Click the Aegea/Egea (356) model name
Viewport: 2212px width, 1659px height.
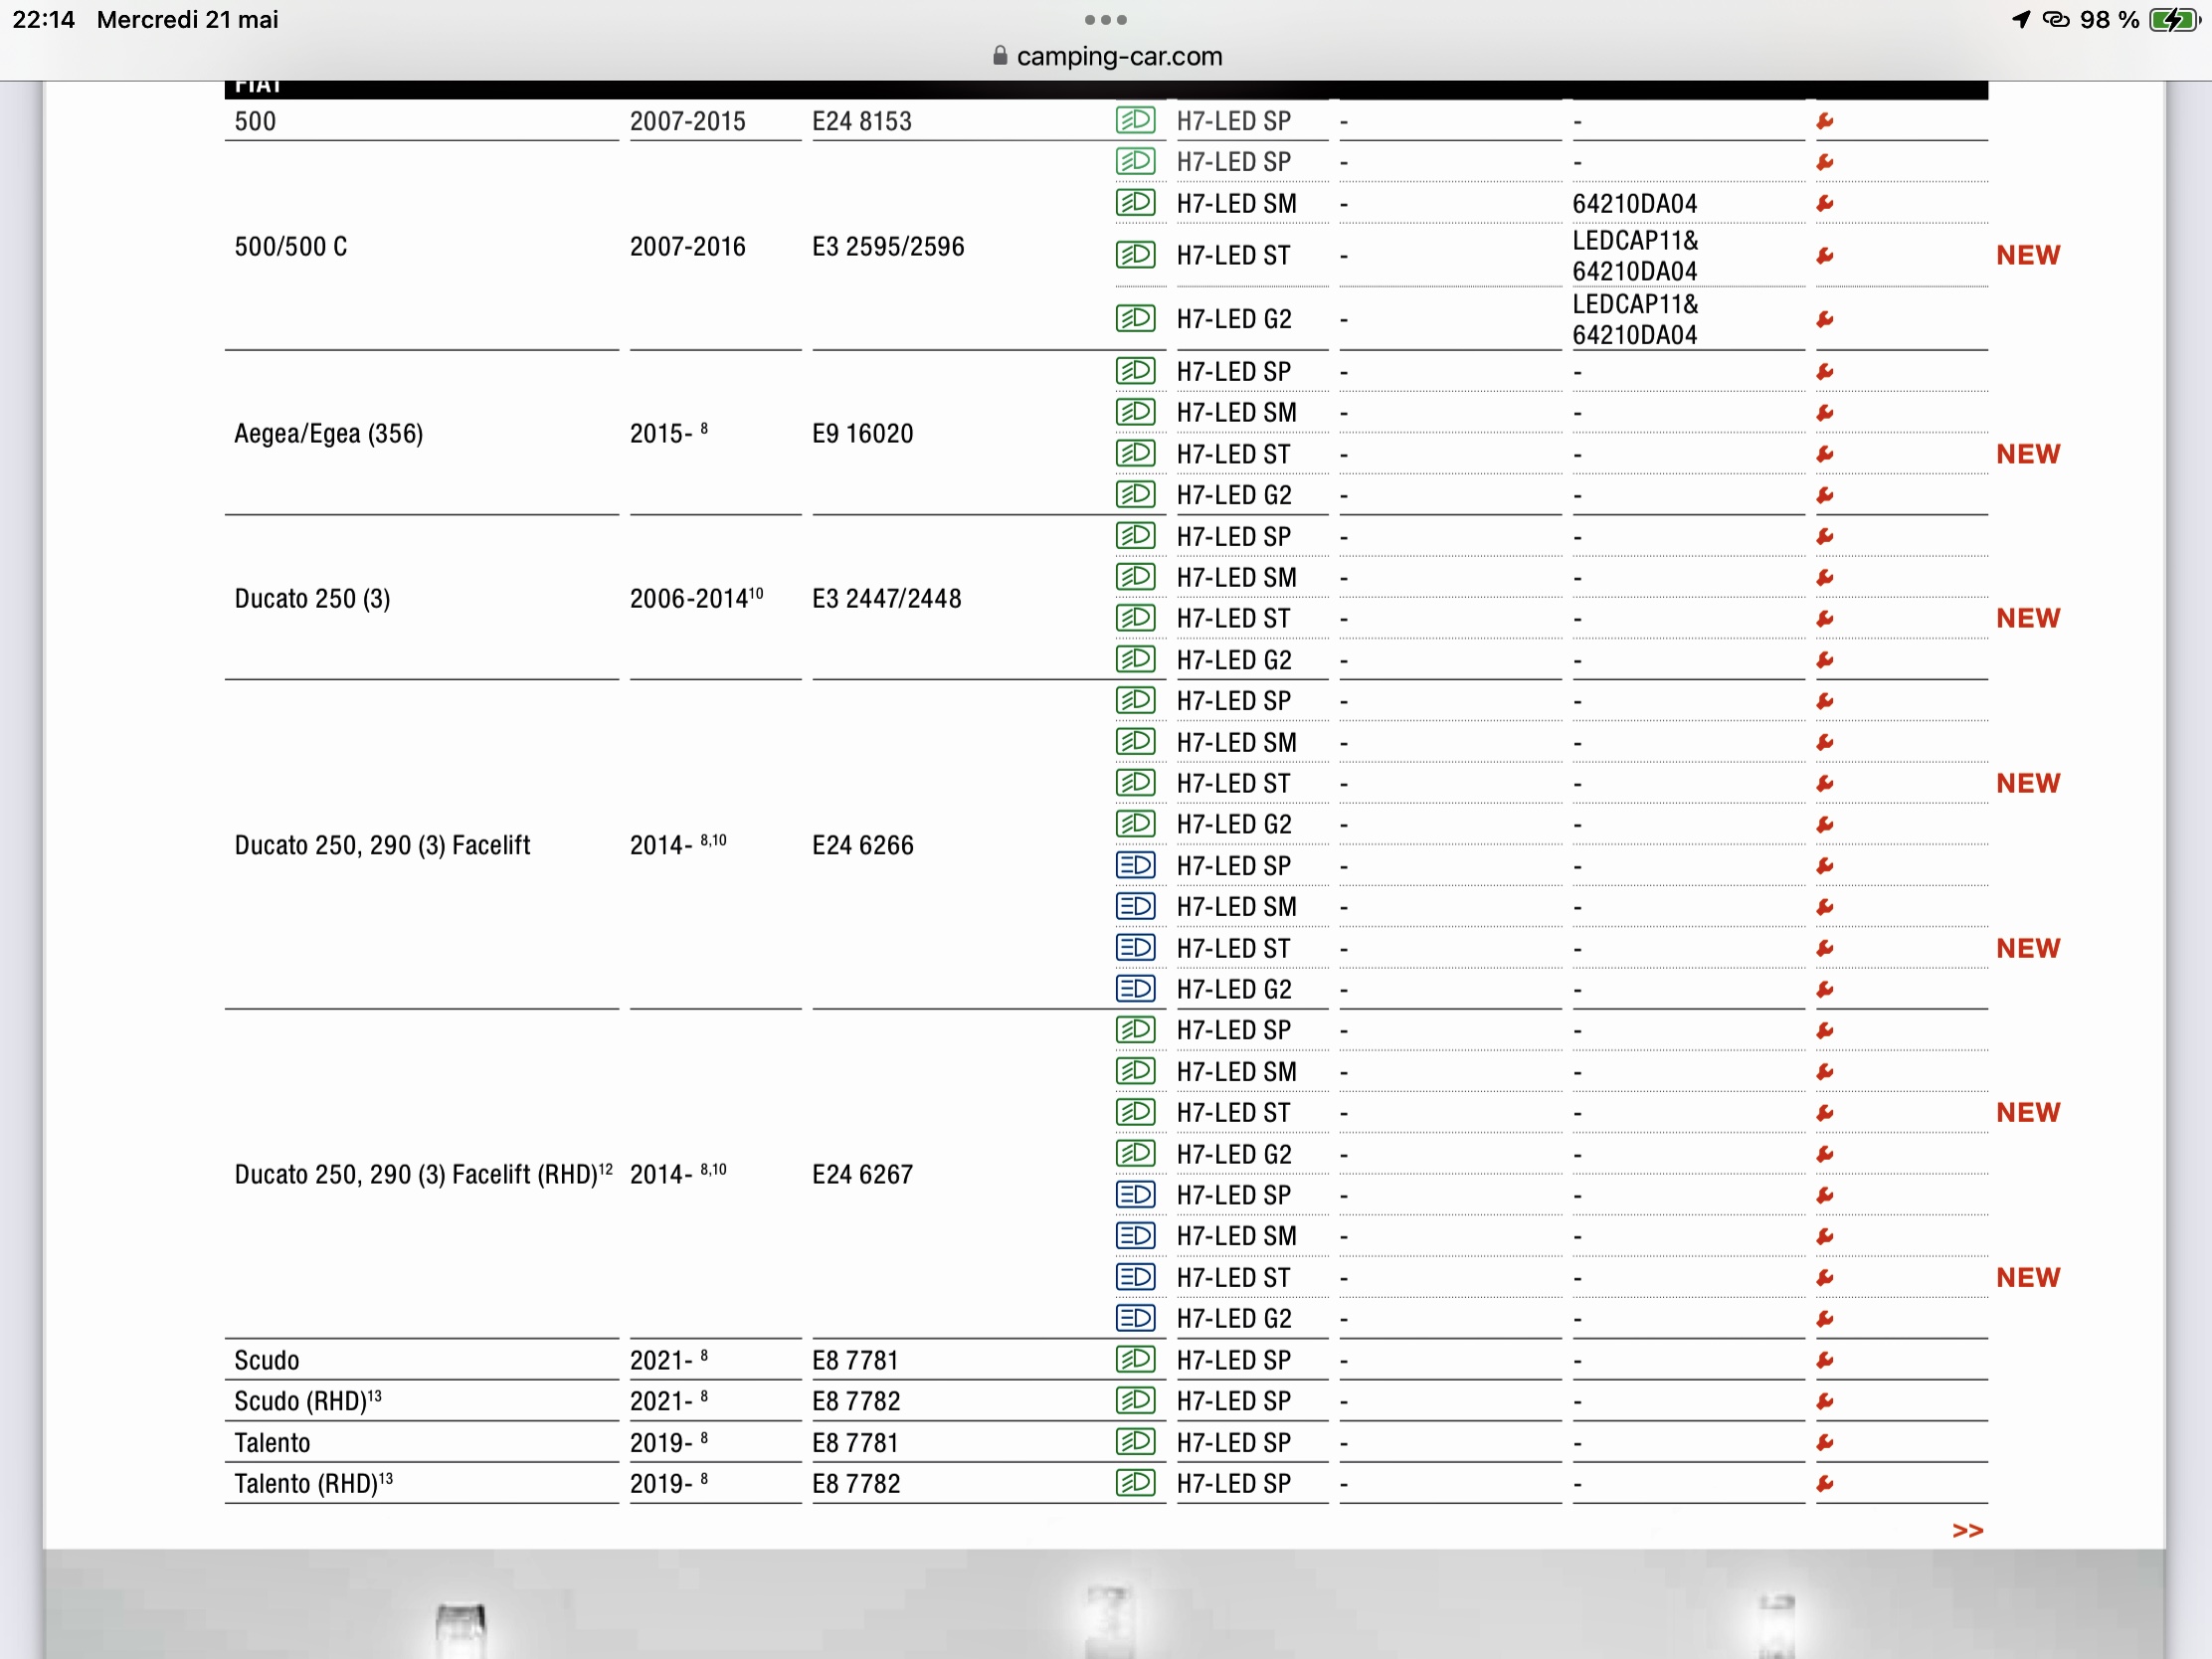point(328,433)
